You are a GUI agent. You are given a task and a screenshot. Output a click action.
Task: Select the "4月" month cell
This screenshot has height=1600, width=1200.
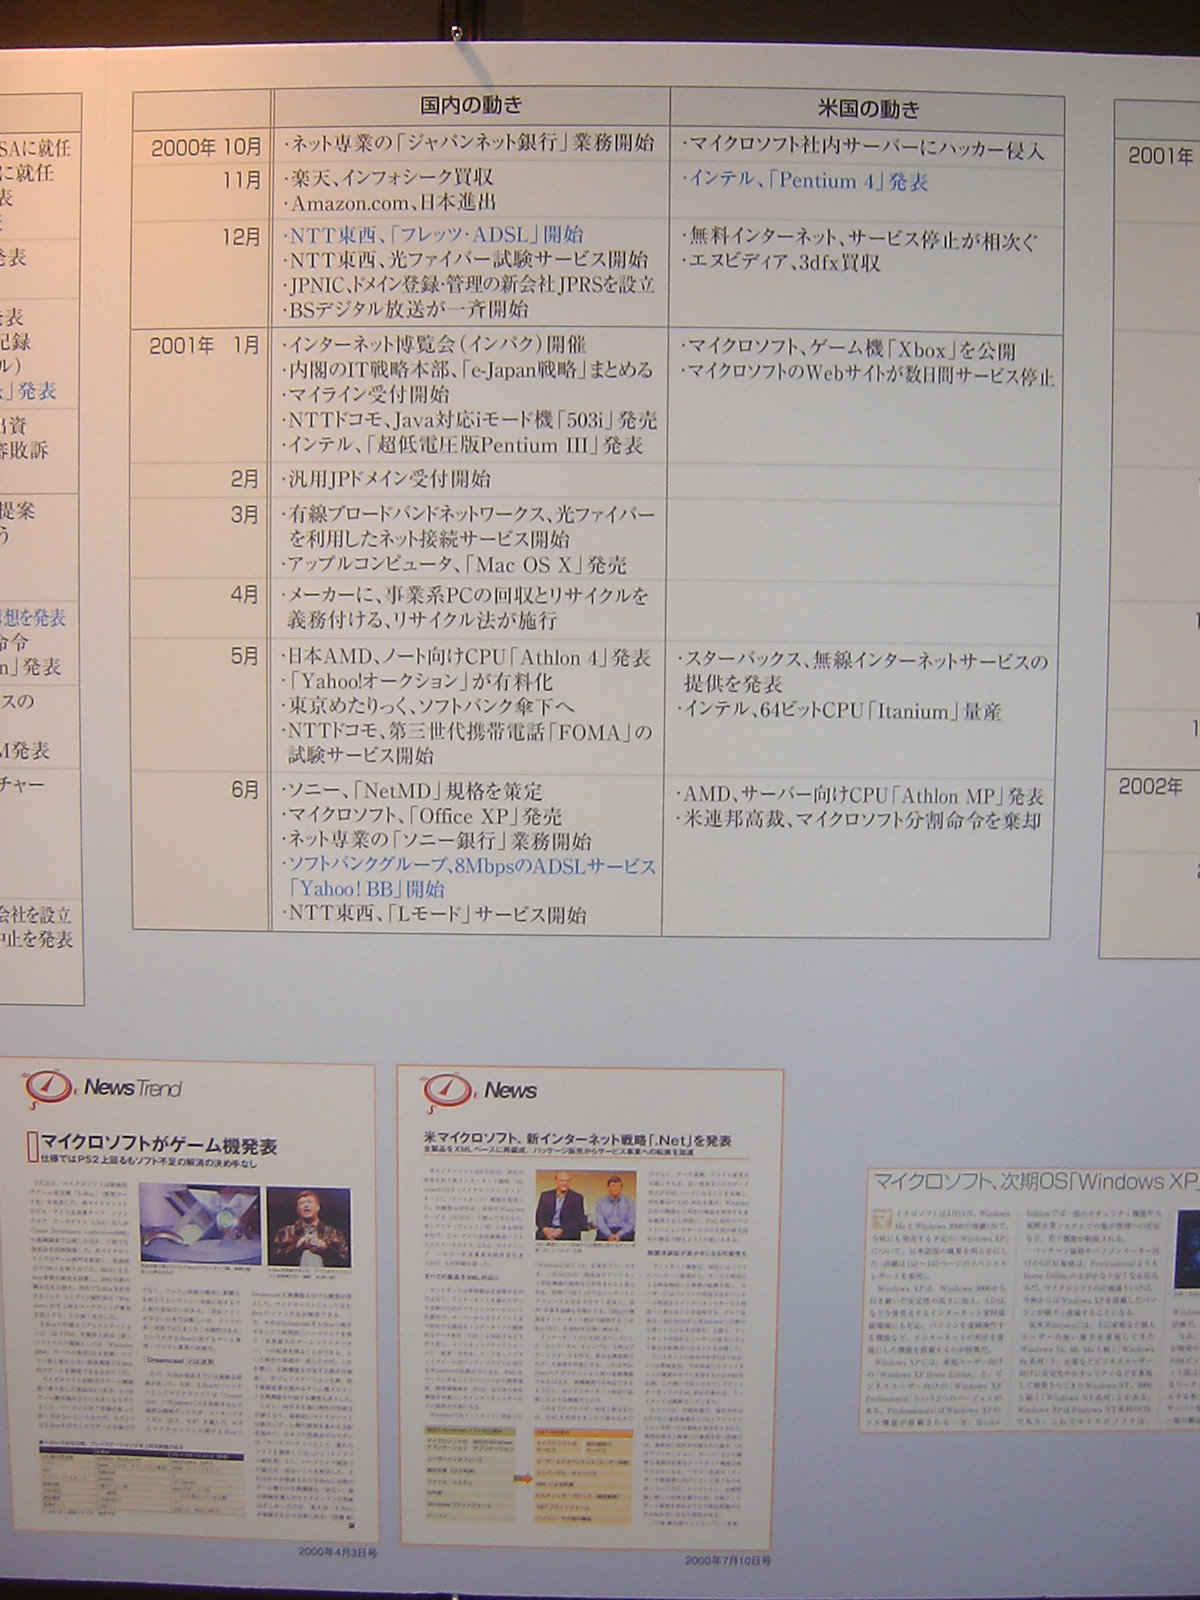pos(245,594)
